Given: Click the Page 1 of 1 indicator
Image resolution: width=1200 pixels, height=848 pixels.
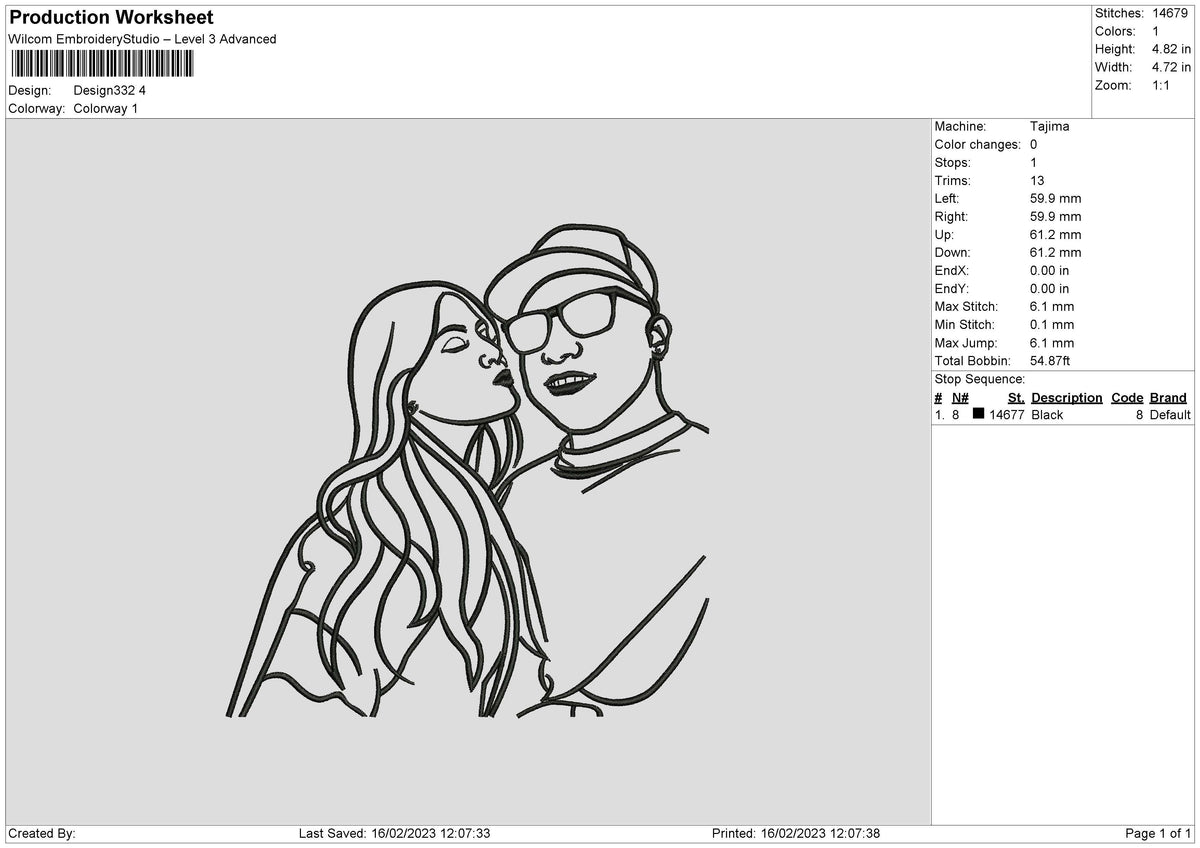Looking at the screenshot, I should tap(1158, 834).
